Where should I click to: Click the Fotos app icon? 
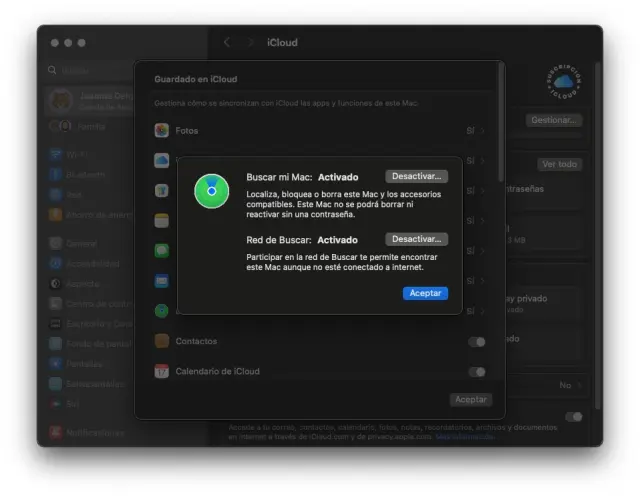click(161, 131)
